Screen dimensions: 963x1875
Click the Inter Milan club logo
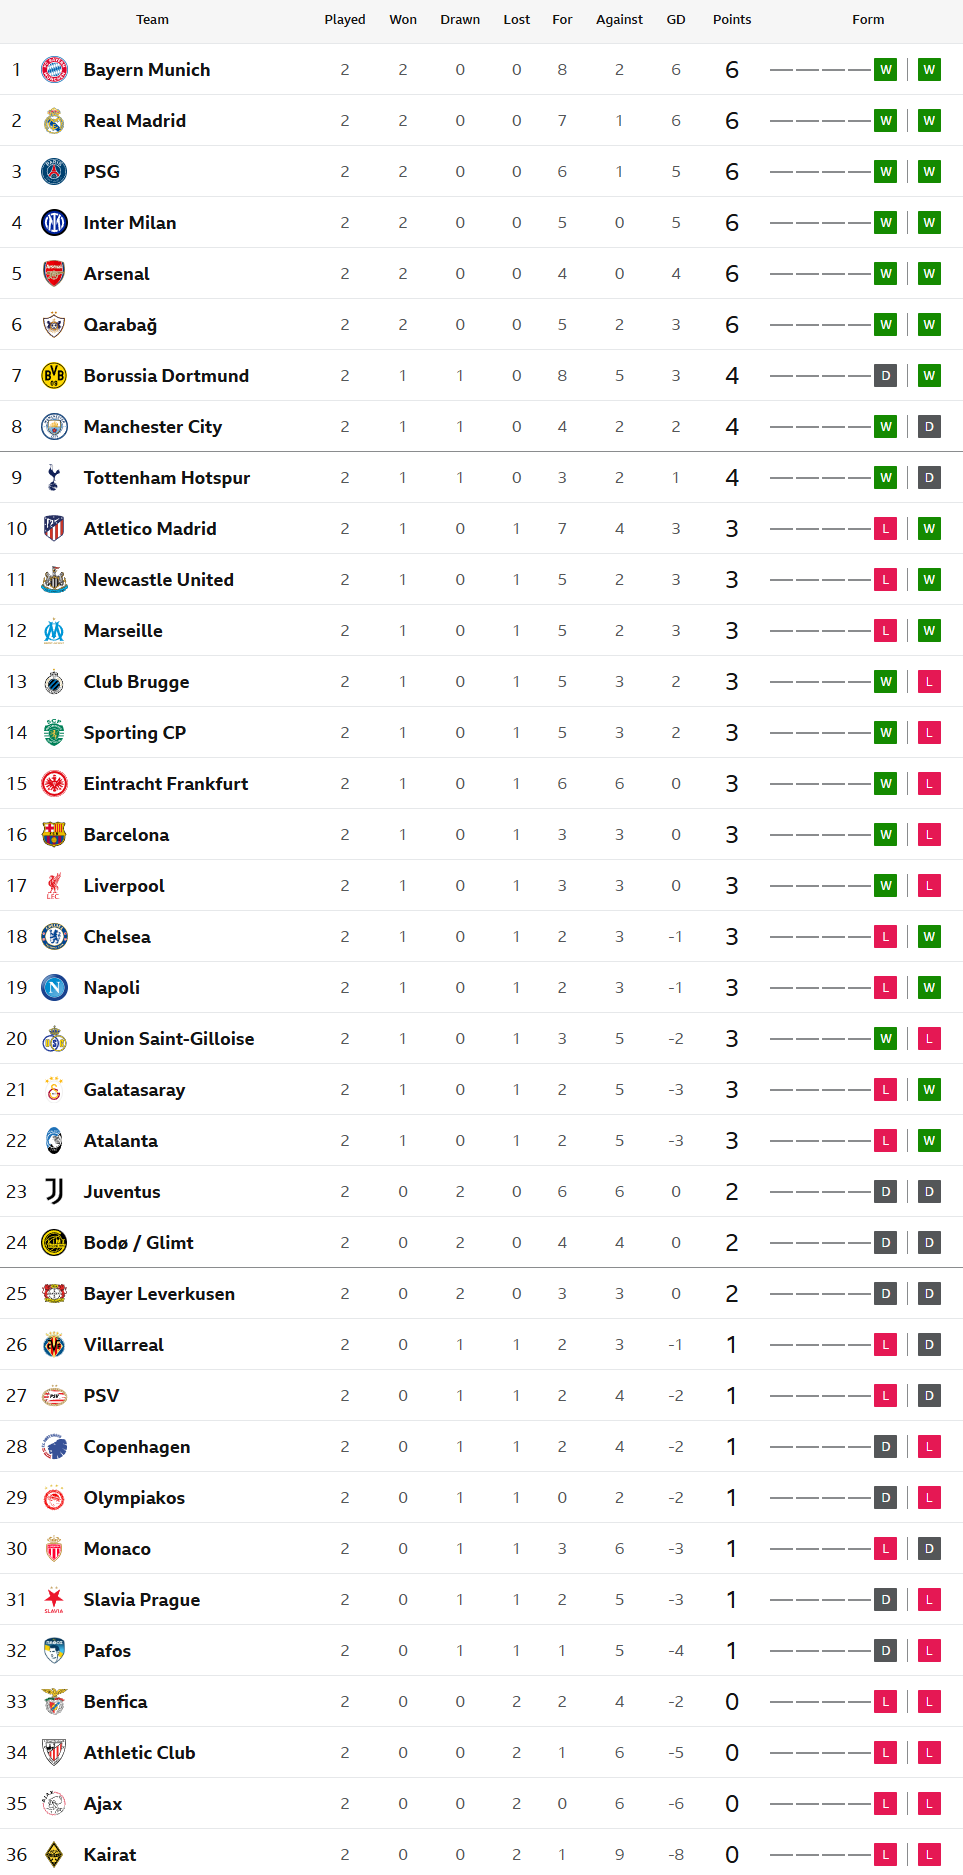click(54, 223)
